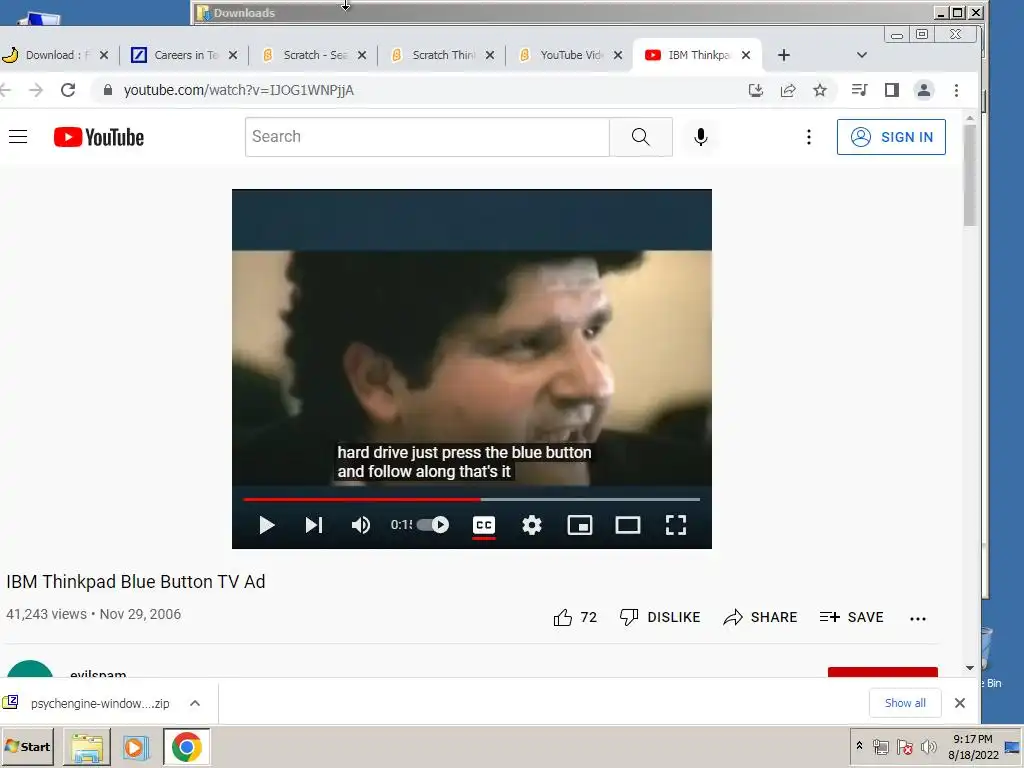Open the Windows Start menu

pos(27,746)
